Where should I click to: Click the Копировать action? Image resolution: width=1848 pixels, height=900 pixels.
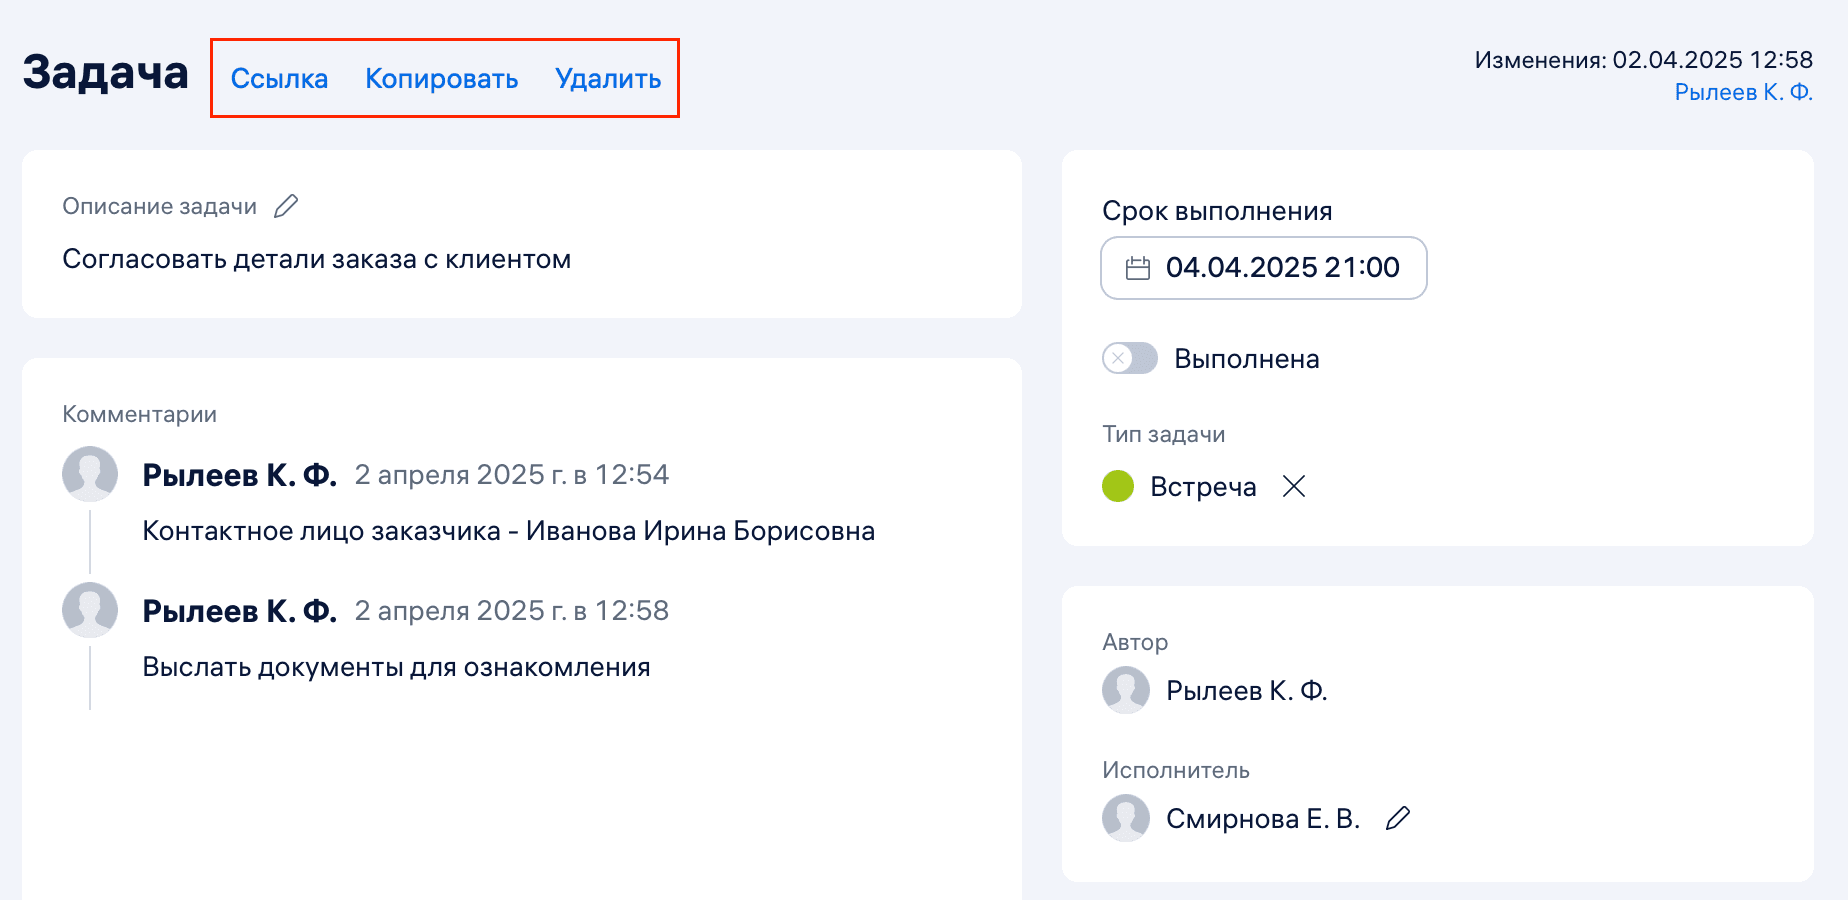[442, 78]
